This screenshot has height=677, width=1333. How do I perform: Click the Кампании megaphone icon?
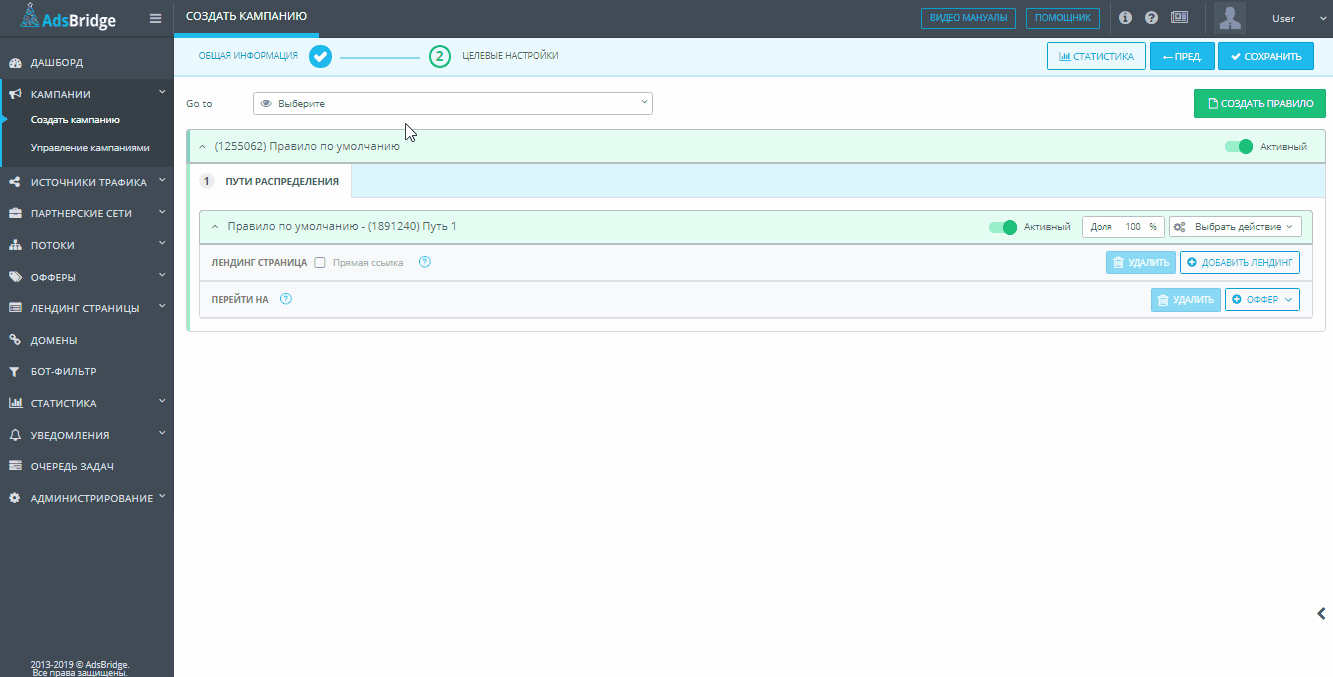tap(15, 94)
